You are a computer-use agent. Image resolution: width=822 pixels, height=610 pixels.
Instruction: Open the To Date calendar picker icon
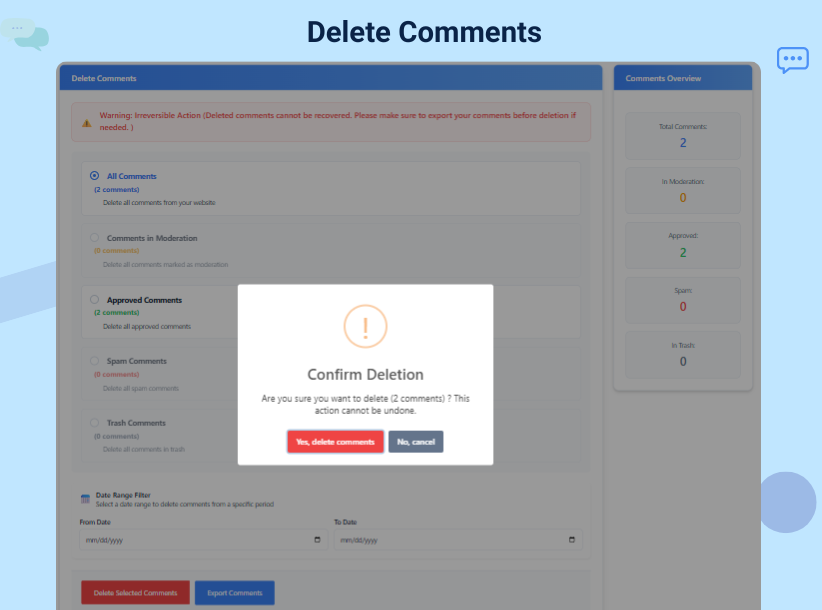coord(572,540)
